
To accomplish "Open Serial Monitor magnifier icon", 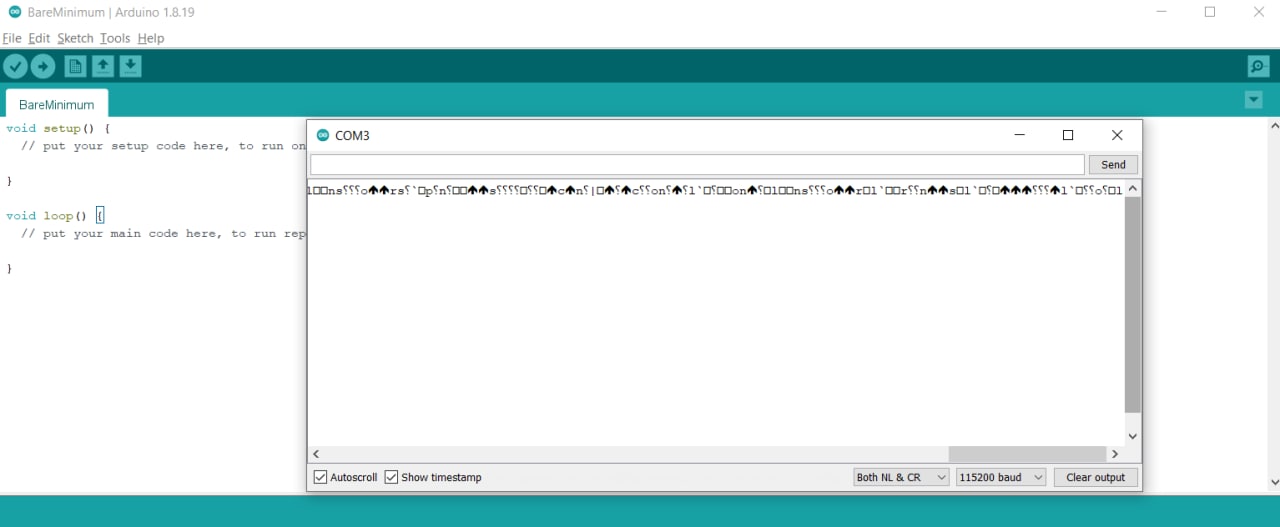I will 1258,67.
